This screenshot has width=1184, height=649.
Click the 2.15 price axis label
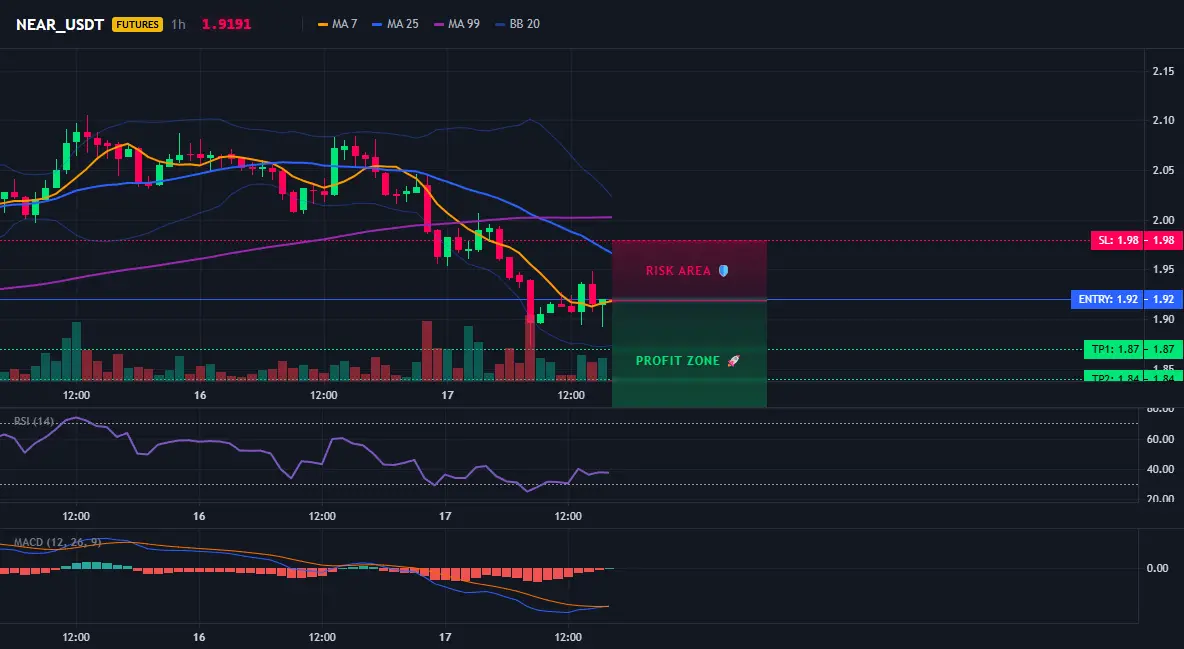tap(1163, 71)
